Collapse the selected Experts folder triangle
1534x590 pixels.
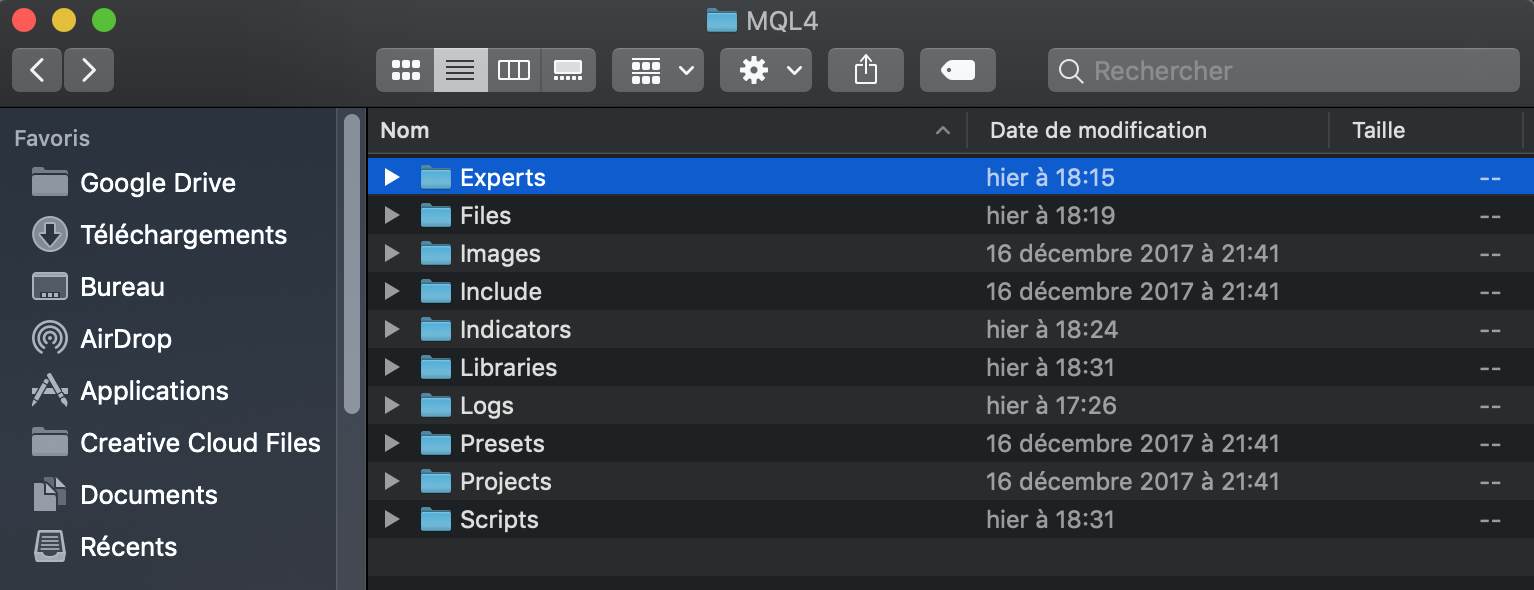click(x=391, y=177)
